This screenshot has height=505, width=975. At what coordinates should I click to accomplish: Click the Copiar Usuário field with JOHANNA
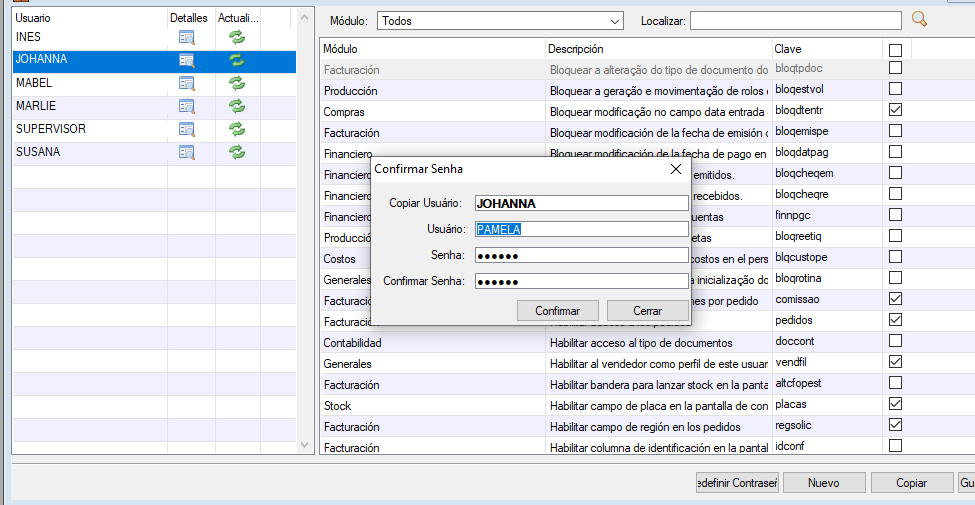581,203
